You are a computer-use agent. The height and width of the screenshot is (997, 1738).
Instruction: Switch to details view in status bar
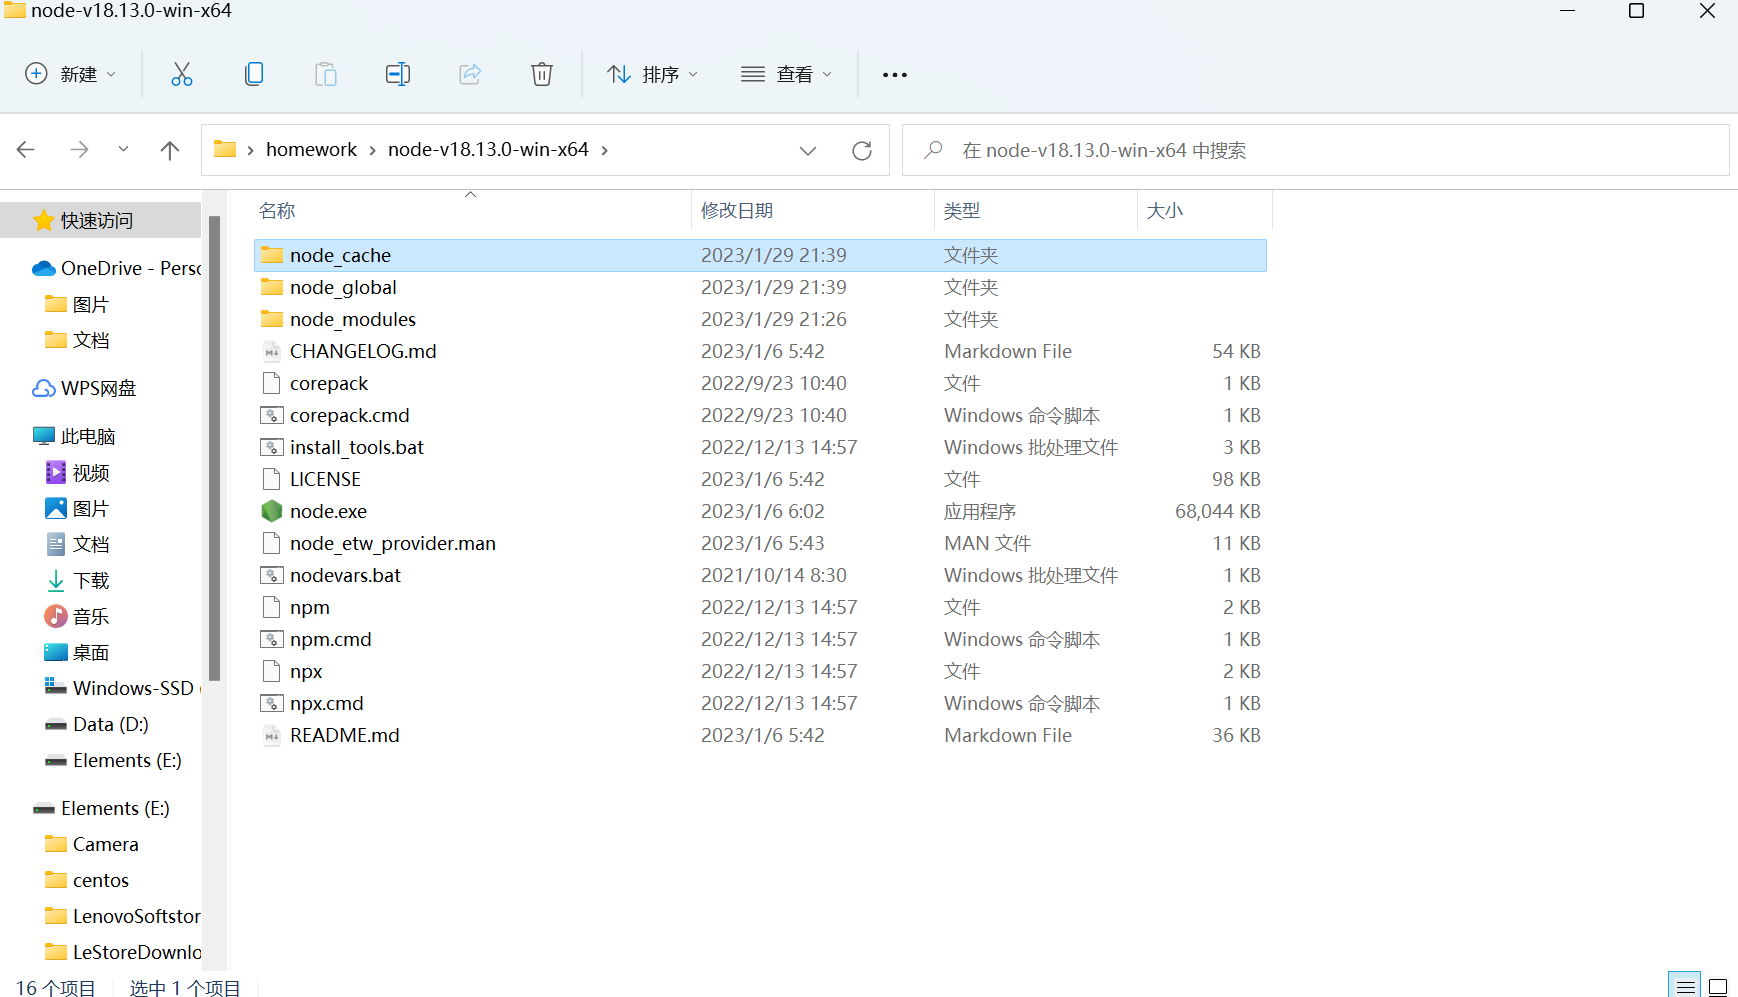(x=1685, y=986)
